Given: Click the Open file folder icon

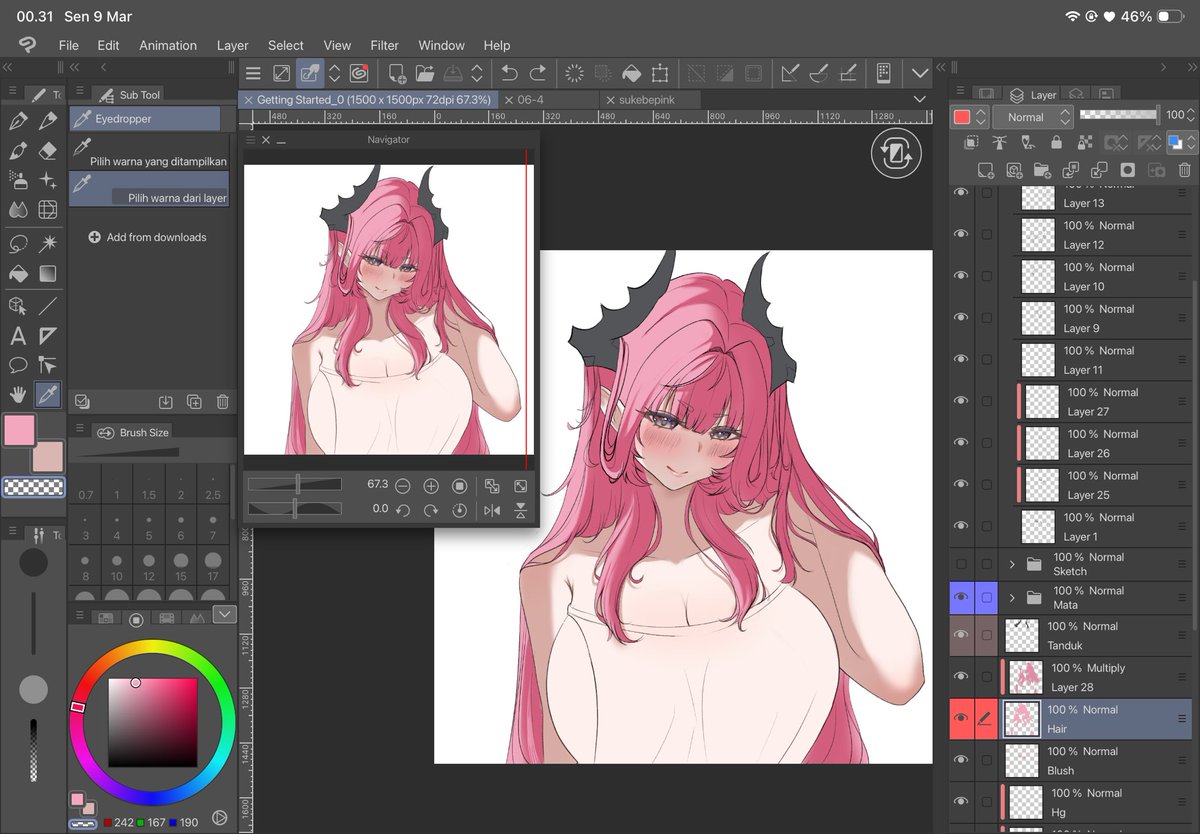Looking at the screenshot, I should tap(425, 73).
